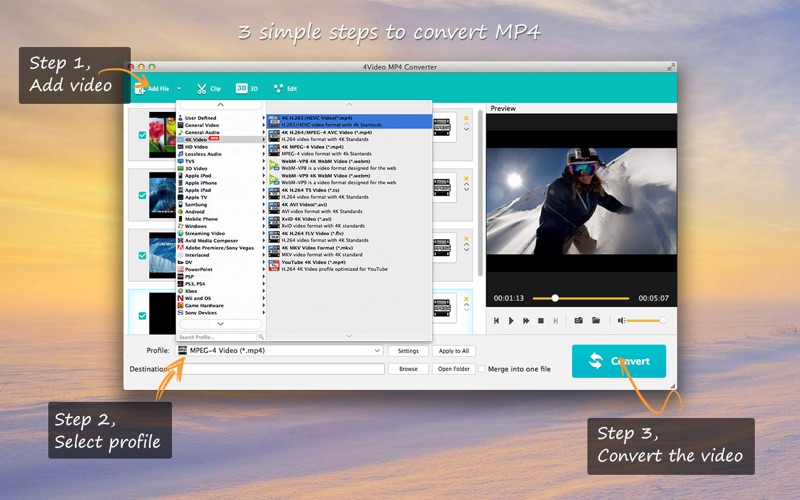Viewport: 800px width, 500px height.
Task: Expand the Streaming Video category
Action: point(221,233)
